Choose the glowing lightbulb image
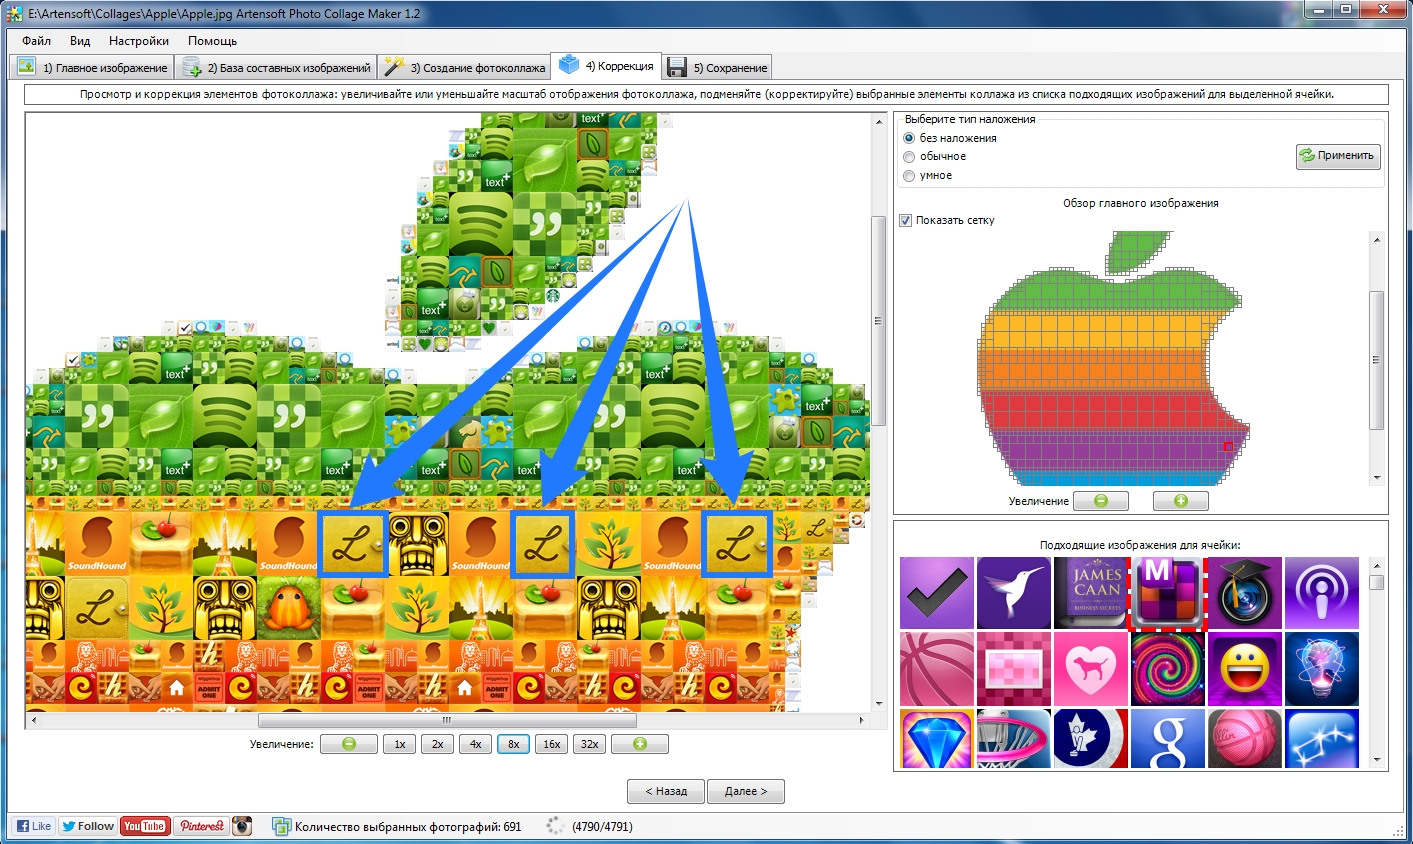Image resolution: width=1413 pixels, height=844 pixels. pyautogui.click(x=1322, y=669)
